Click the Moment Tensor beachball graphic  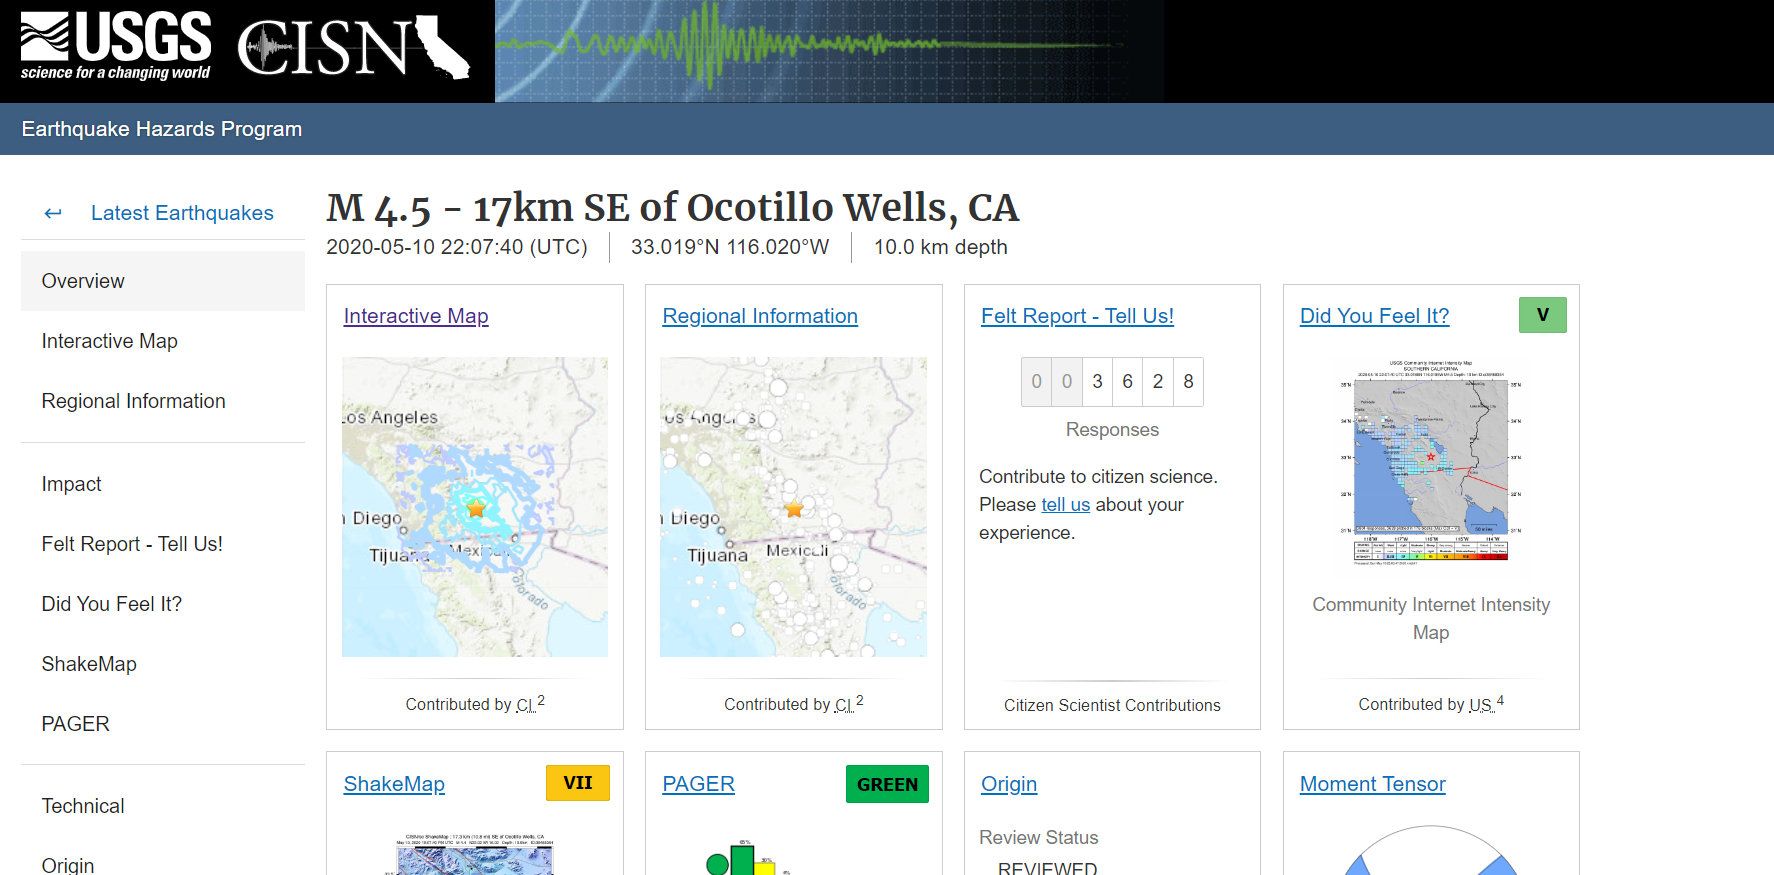(x=1430, y=852)
